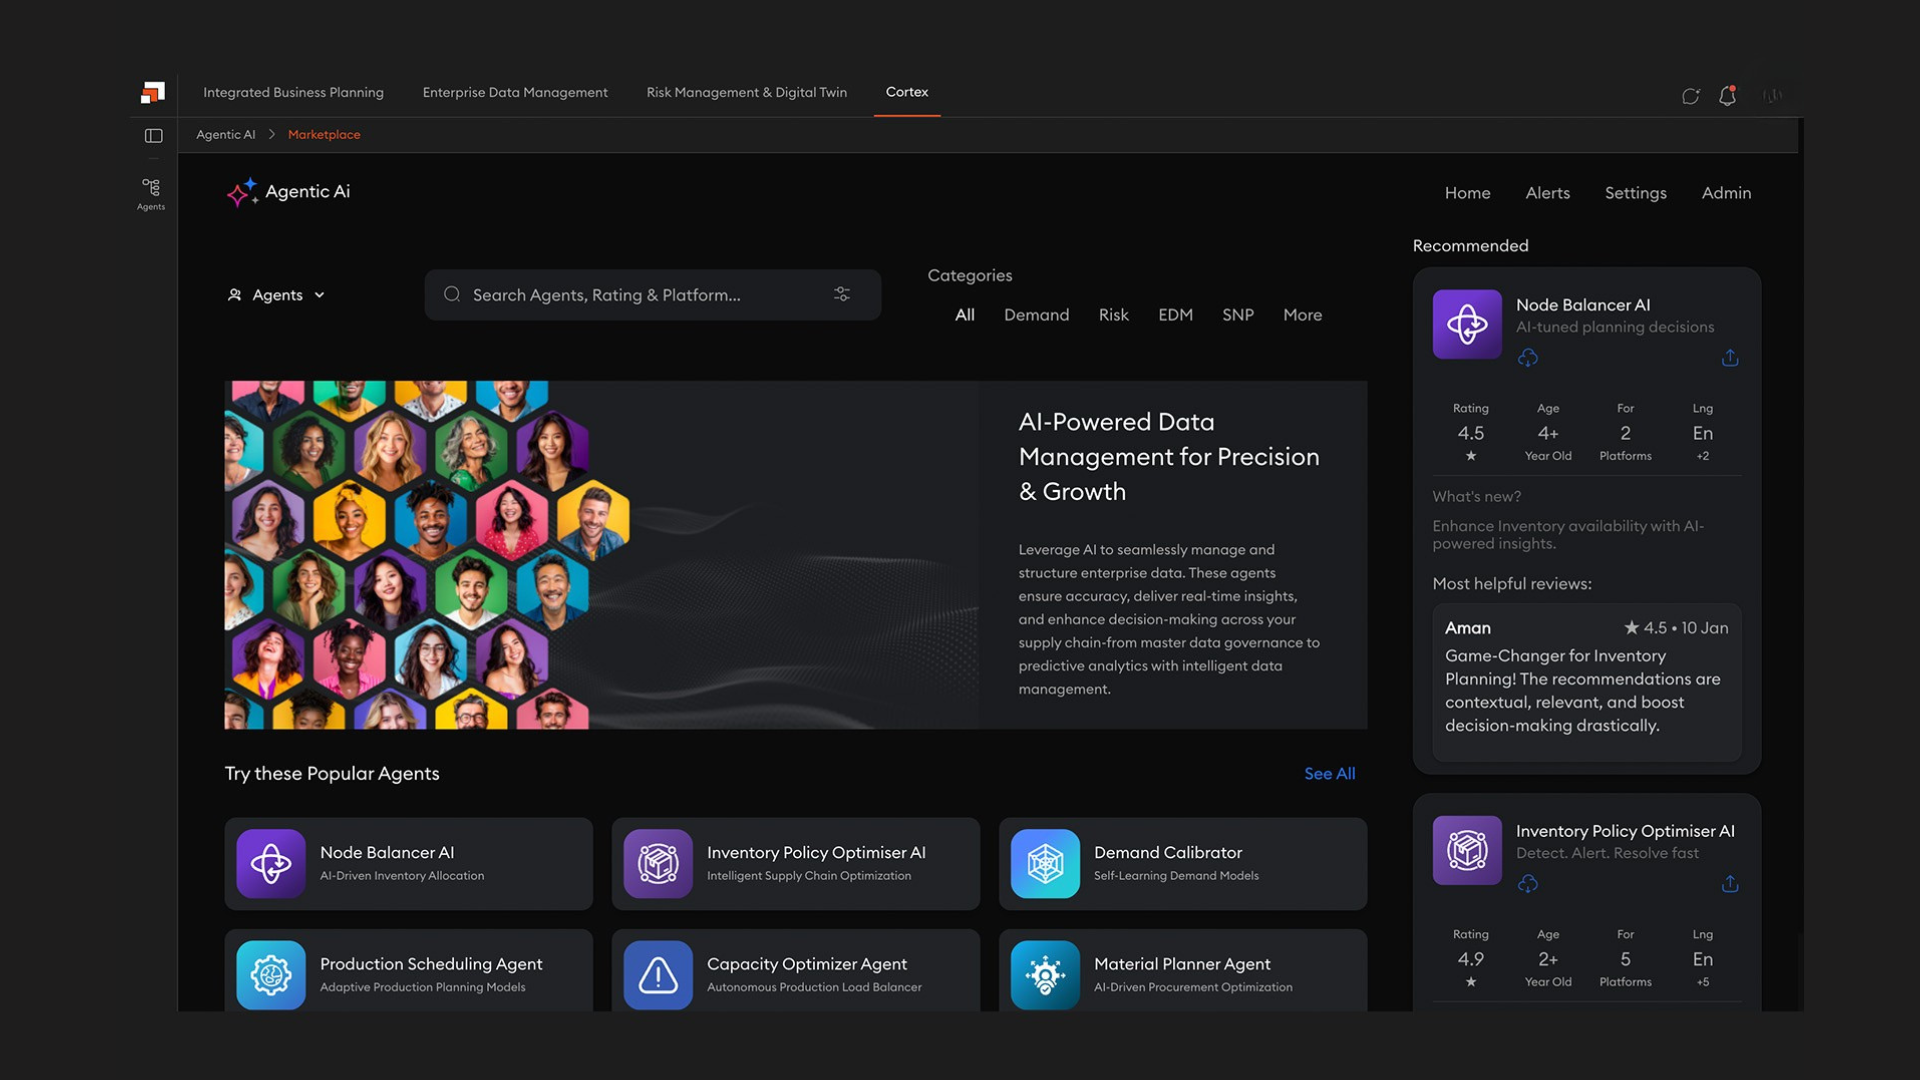Viewport: 1920px width, 1080px height.
Task: Share Inventory Policy Optimiser AI share icon
Action: point(1730,884)
